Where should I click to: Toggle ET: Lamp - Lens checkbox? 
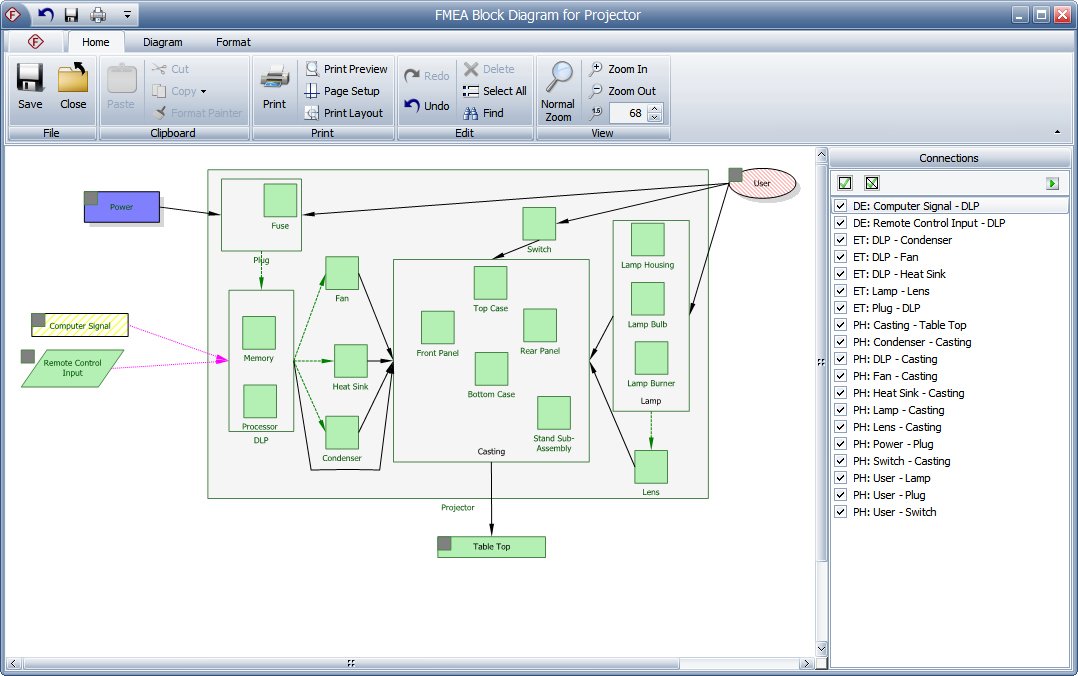(841, 291)
